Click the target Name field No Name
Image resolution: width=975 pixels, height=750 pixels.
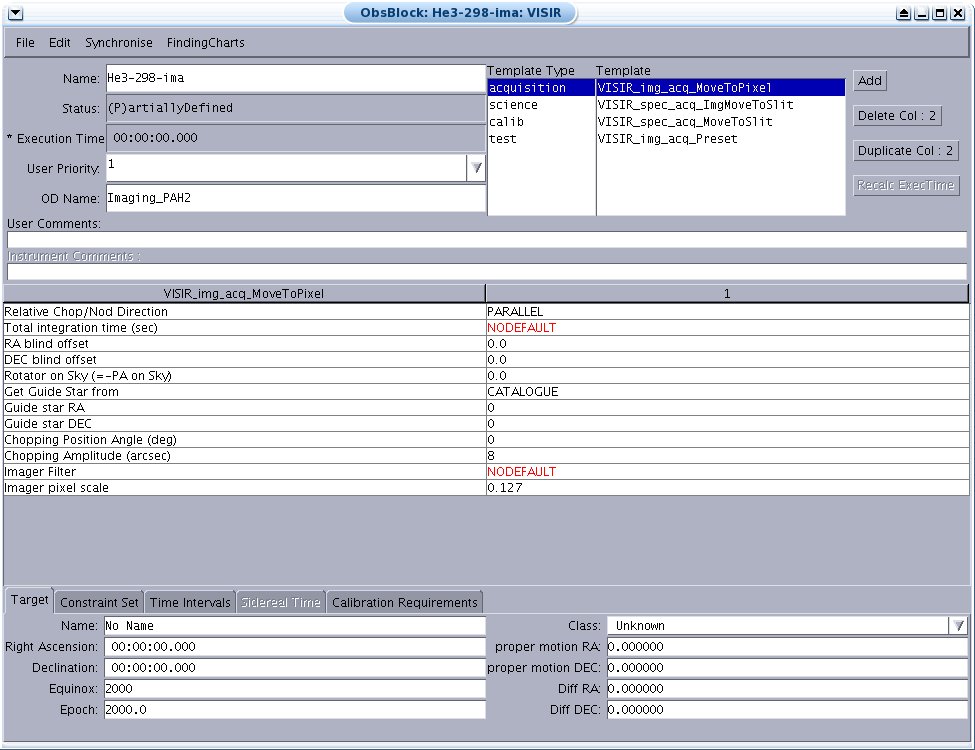click(x=295, y=626)
